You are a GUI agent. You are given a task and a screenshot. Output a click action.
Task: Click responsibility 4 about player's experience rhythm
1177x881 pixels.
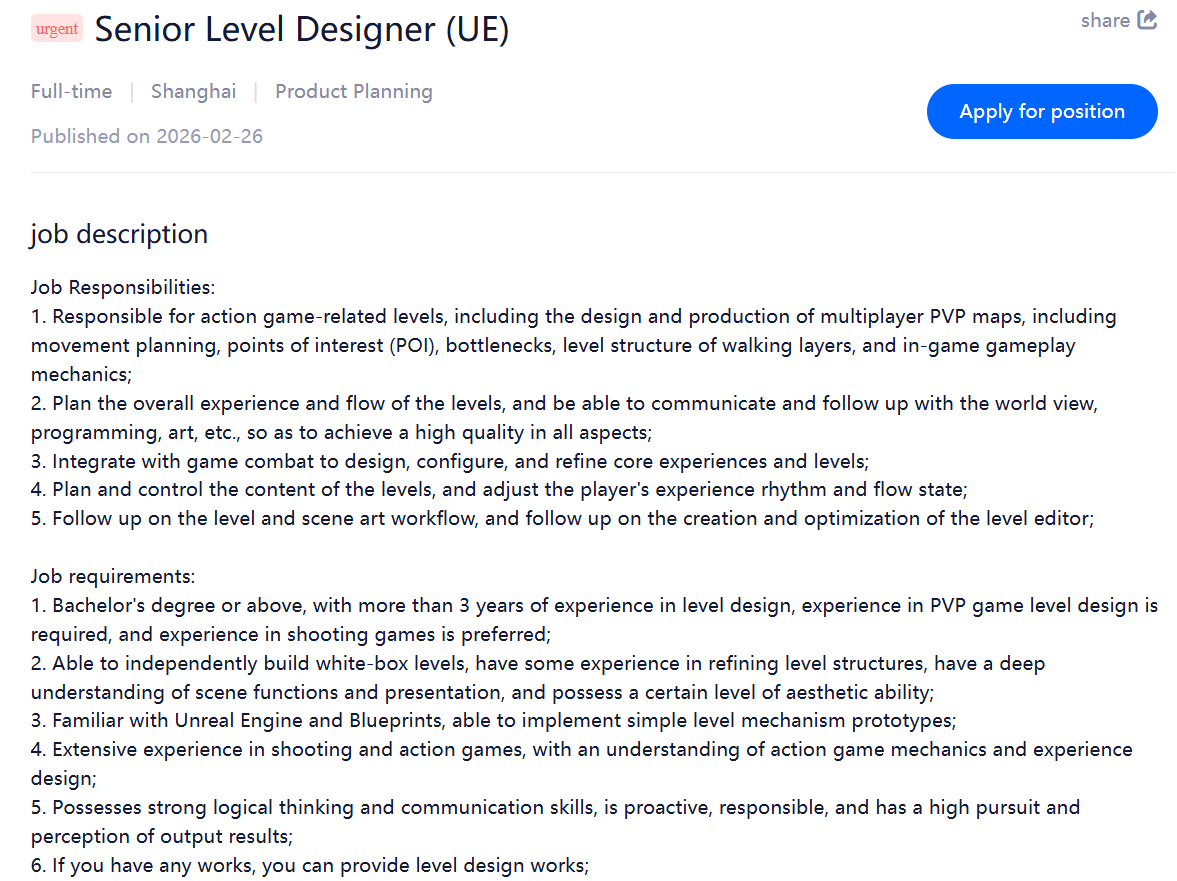(x=499, y=490)
